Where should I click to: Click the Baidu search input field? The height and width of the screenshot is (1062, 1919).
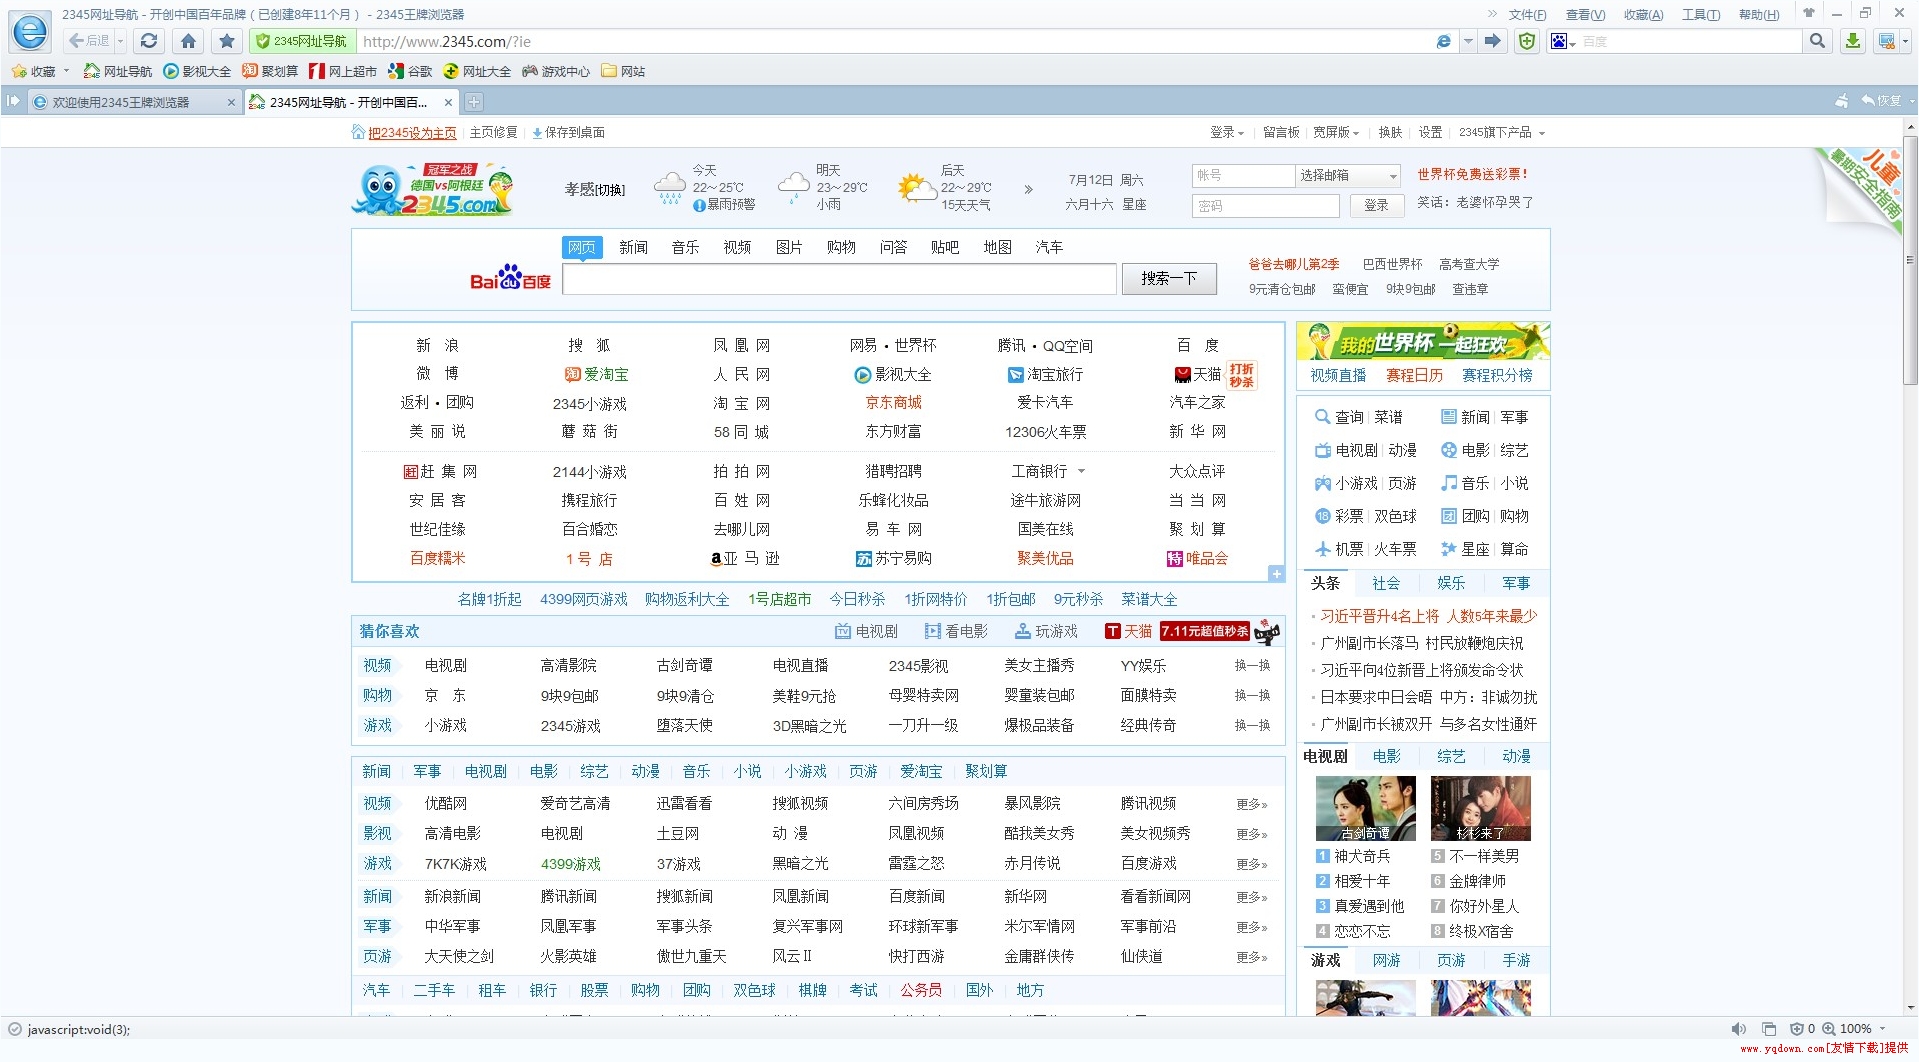839,279
